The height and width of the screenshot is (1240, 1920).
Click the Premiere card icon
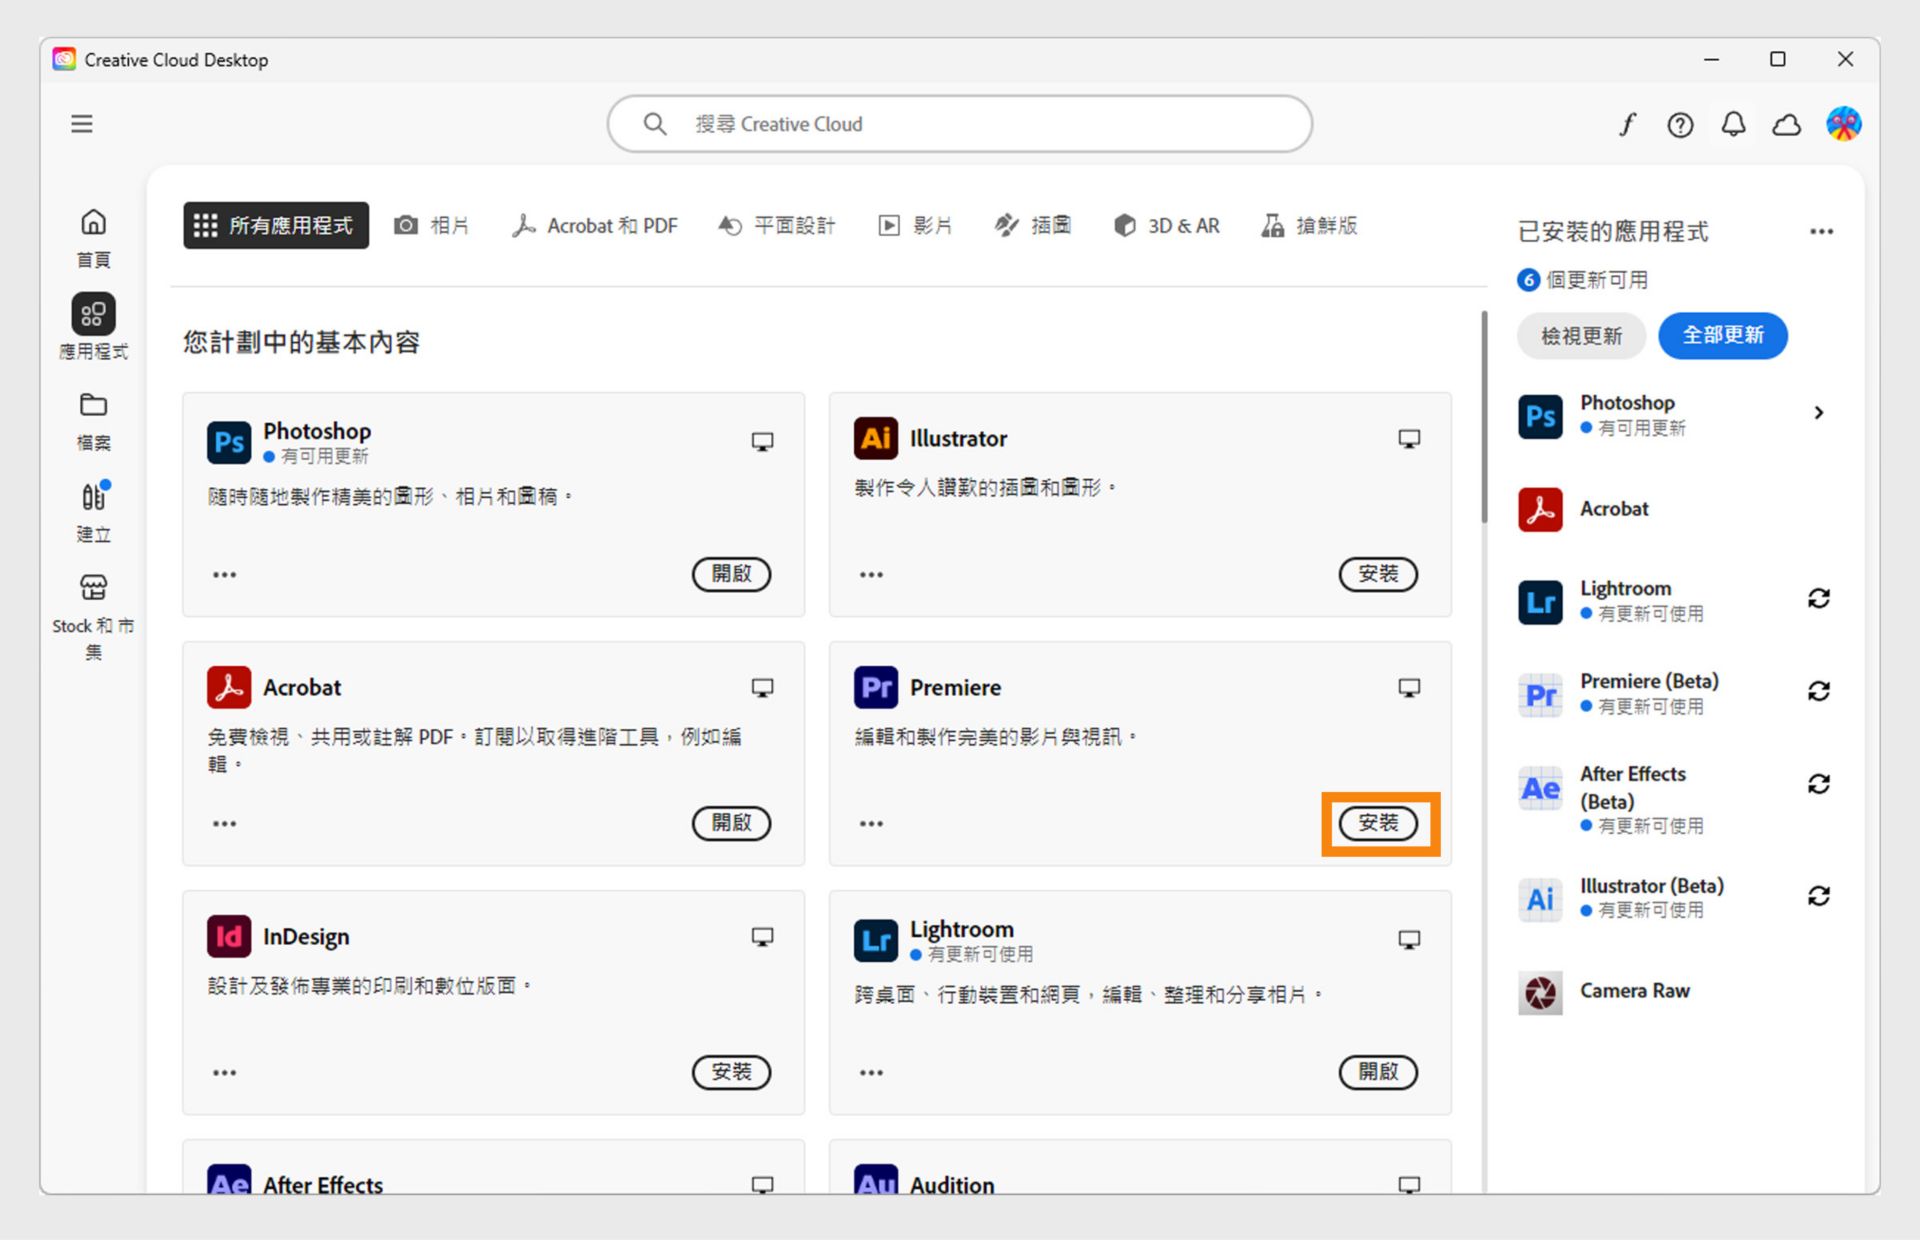876,687
